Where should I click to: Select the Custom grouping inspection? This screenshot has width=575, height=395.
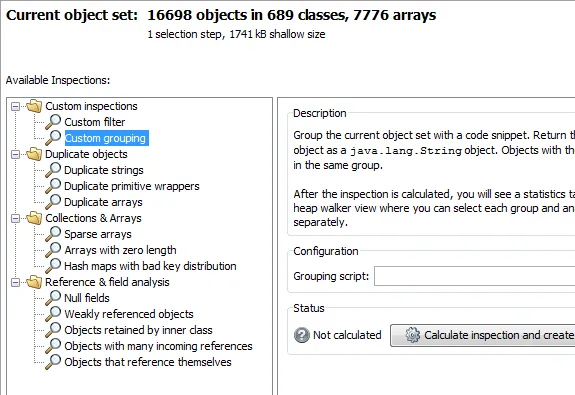(106, 138)
